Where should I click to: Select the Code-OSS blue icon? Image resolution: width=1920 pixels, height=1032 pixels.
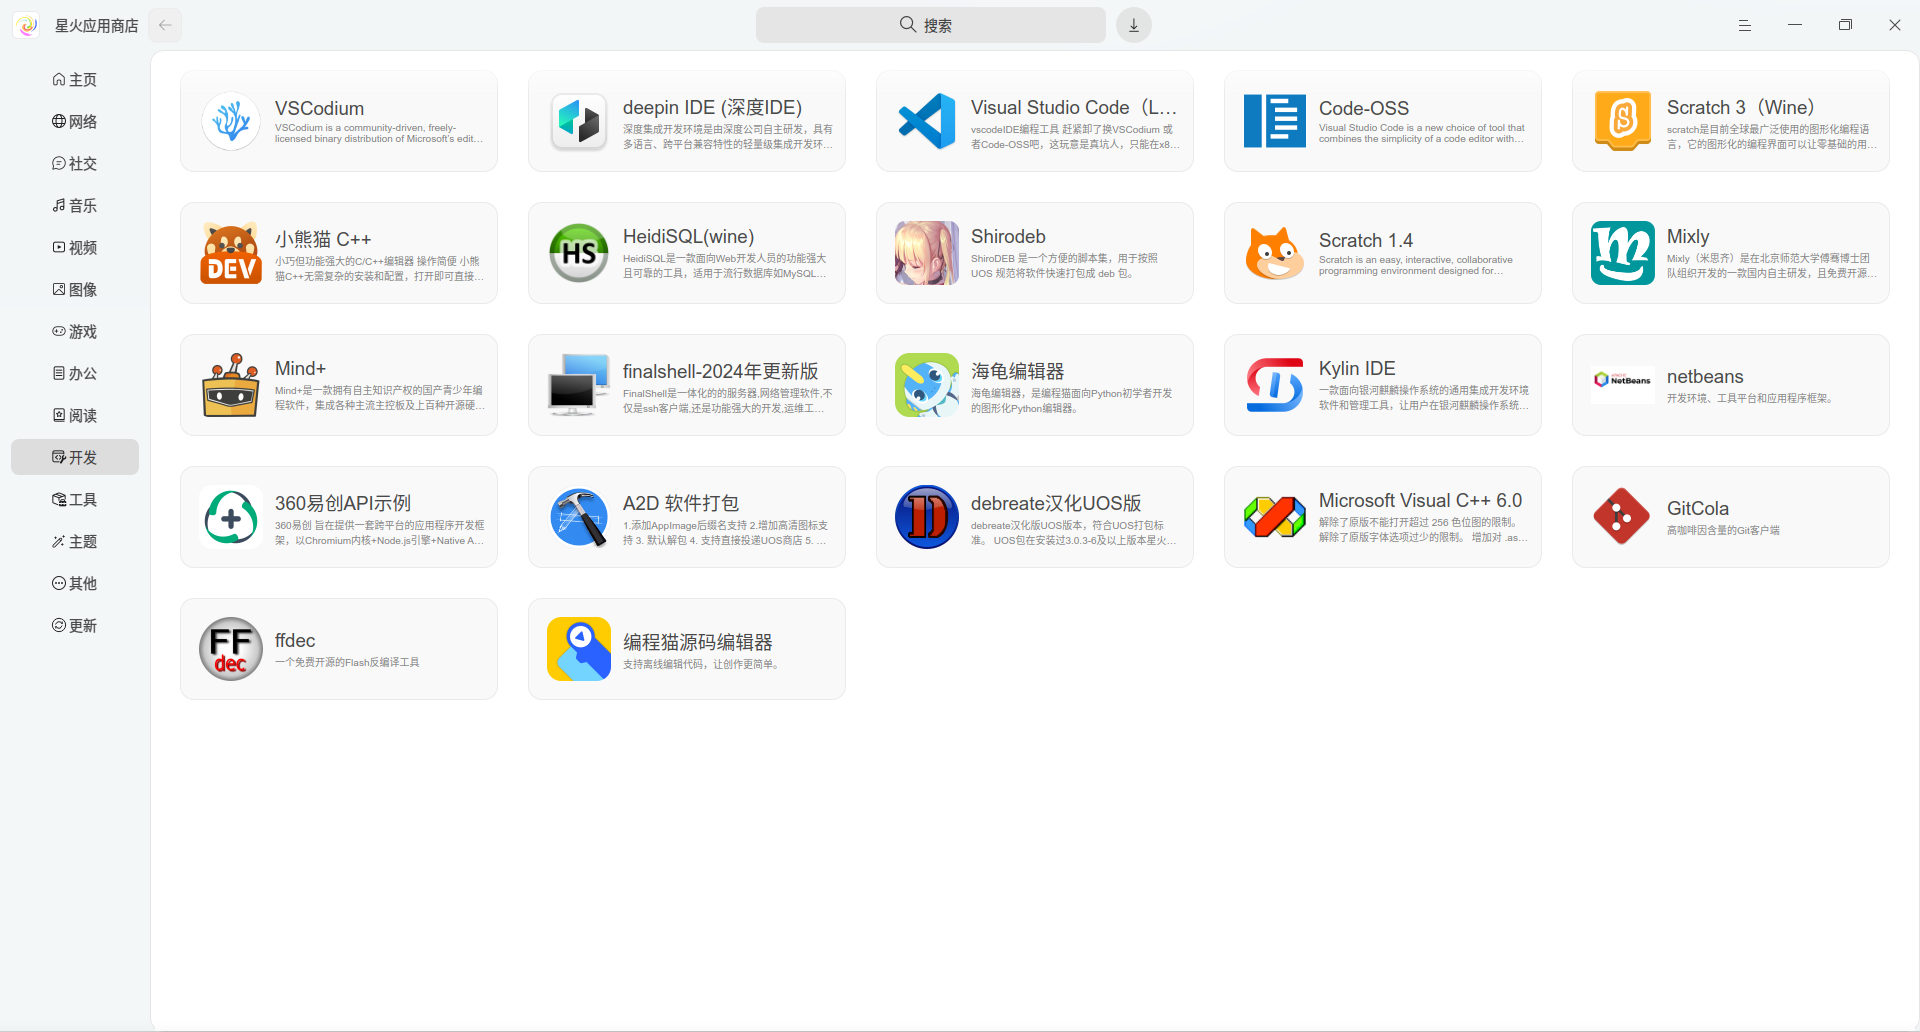(x=1275, y=121)
